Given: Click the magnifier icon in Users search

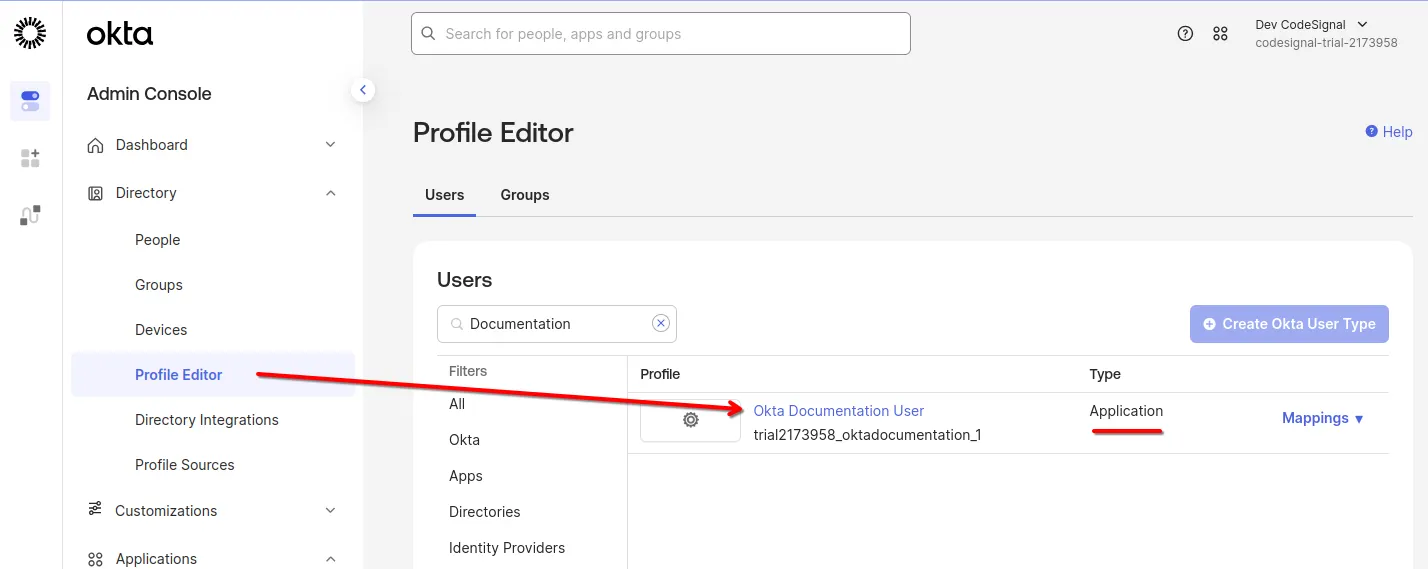Looking at the screenshot, I should pyautogui.click(x=457, y=324).
